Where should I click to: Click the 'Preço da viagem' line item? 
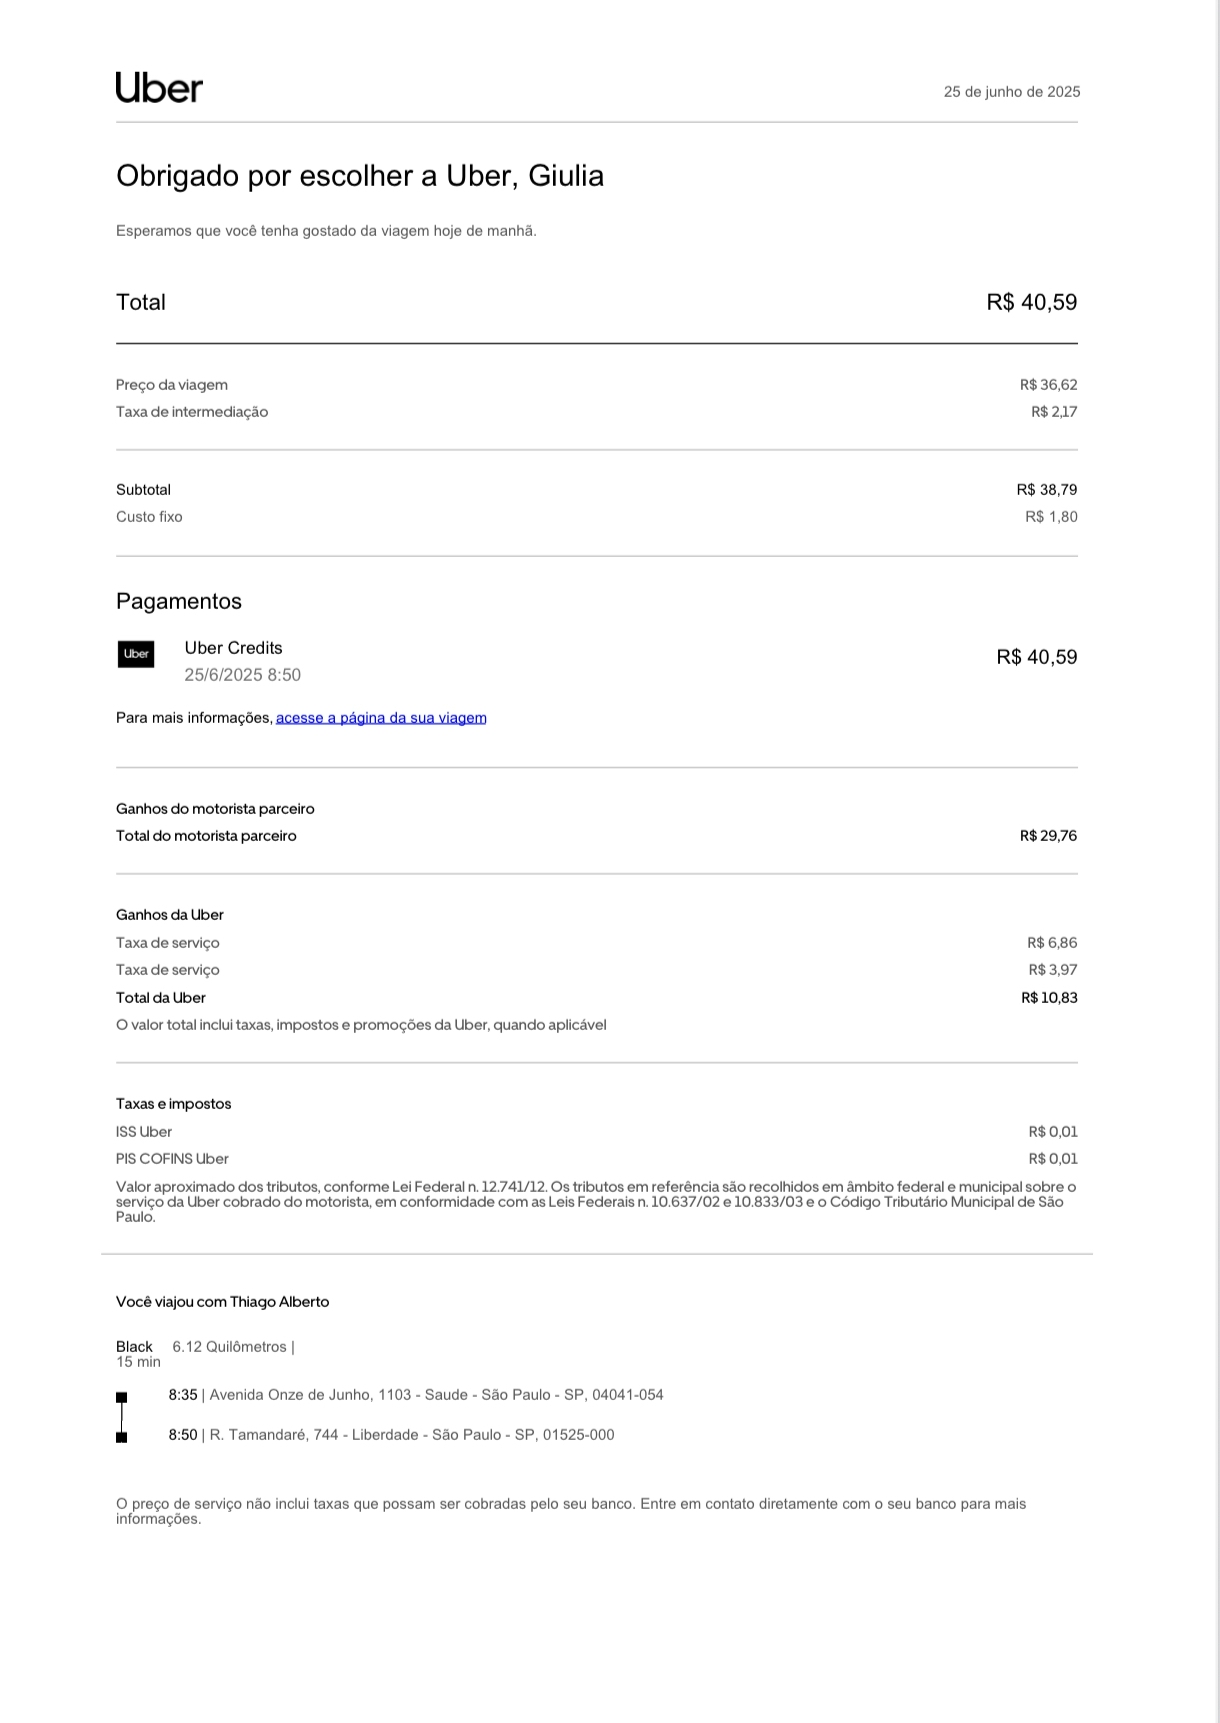172,385
